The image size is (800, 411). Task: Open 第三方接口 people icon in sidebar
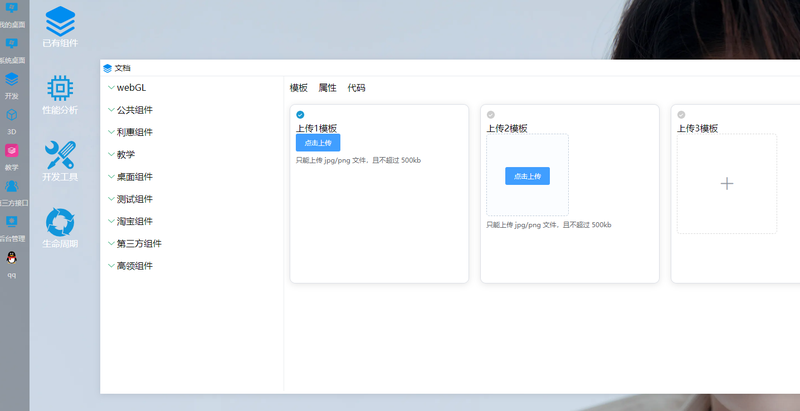tap(11, 186)
